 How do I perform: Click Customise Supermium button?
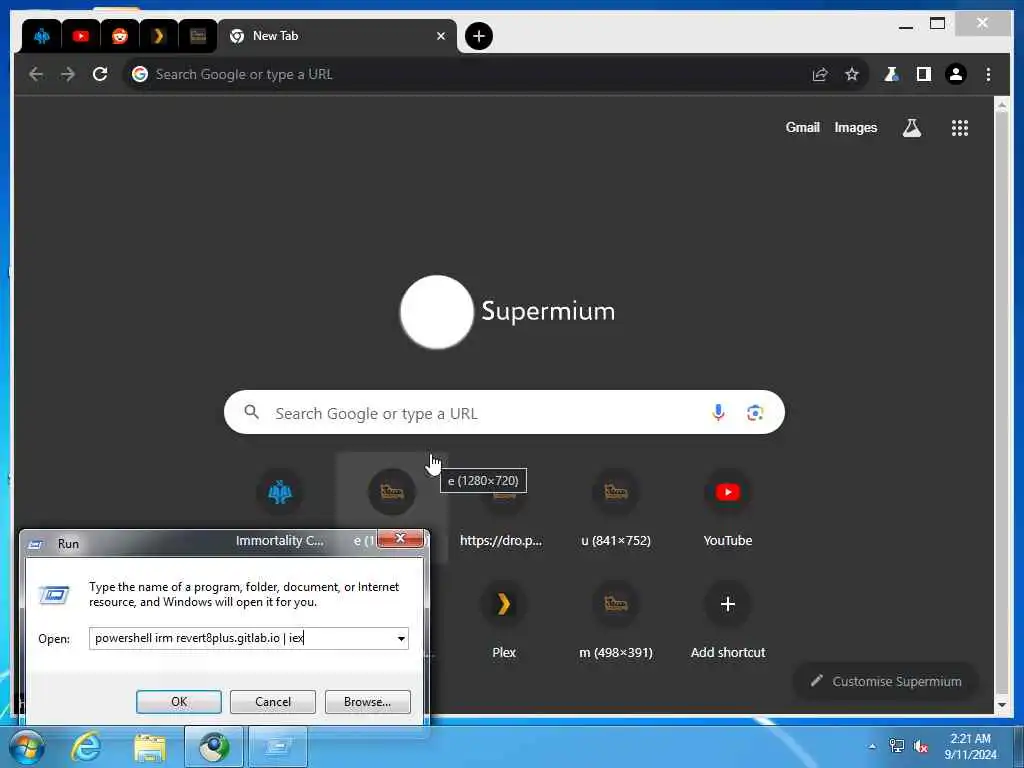pyautogui.click(x=886, y=681)
